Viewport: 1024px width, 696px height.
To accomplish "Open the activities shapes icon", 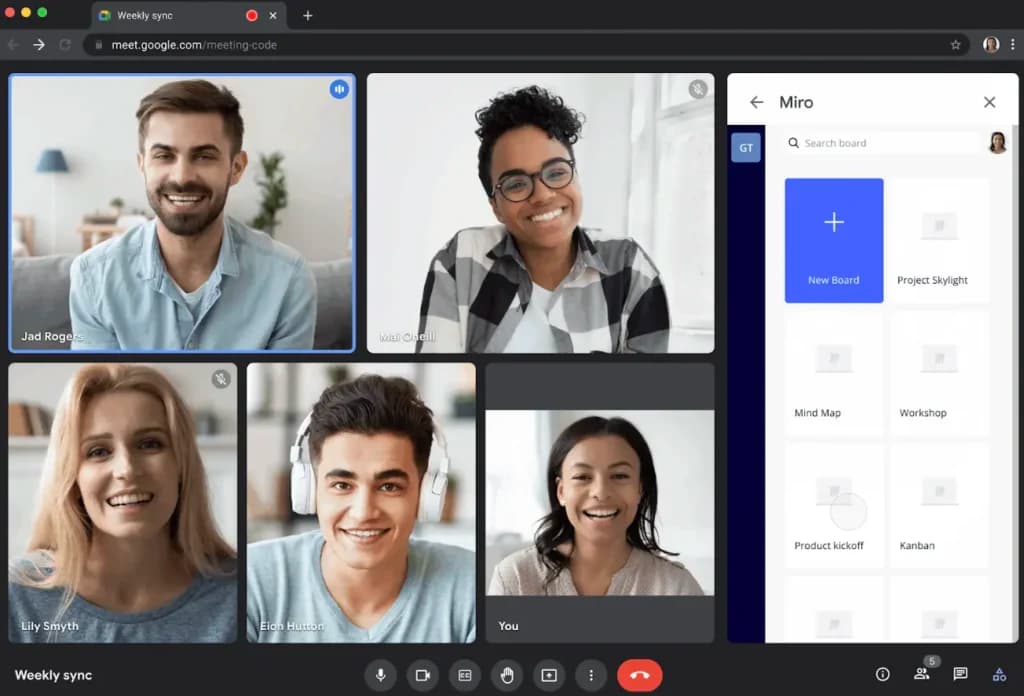I will click(999, 674).
